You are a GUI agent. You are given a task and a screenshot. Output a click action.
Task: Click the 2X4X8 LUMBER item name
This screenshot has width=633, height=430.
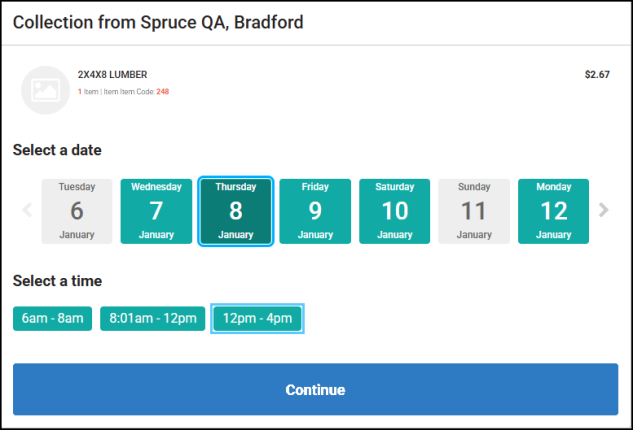coord(112,74)
